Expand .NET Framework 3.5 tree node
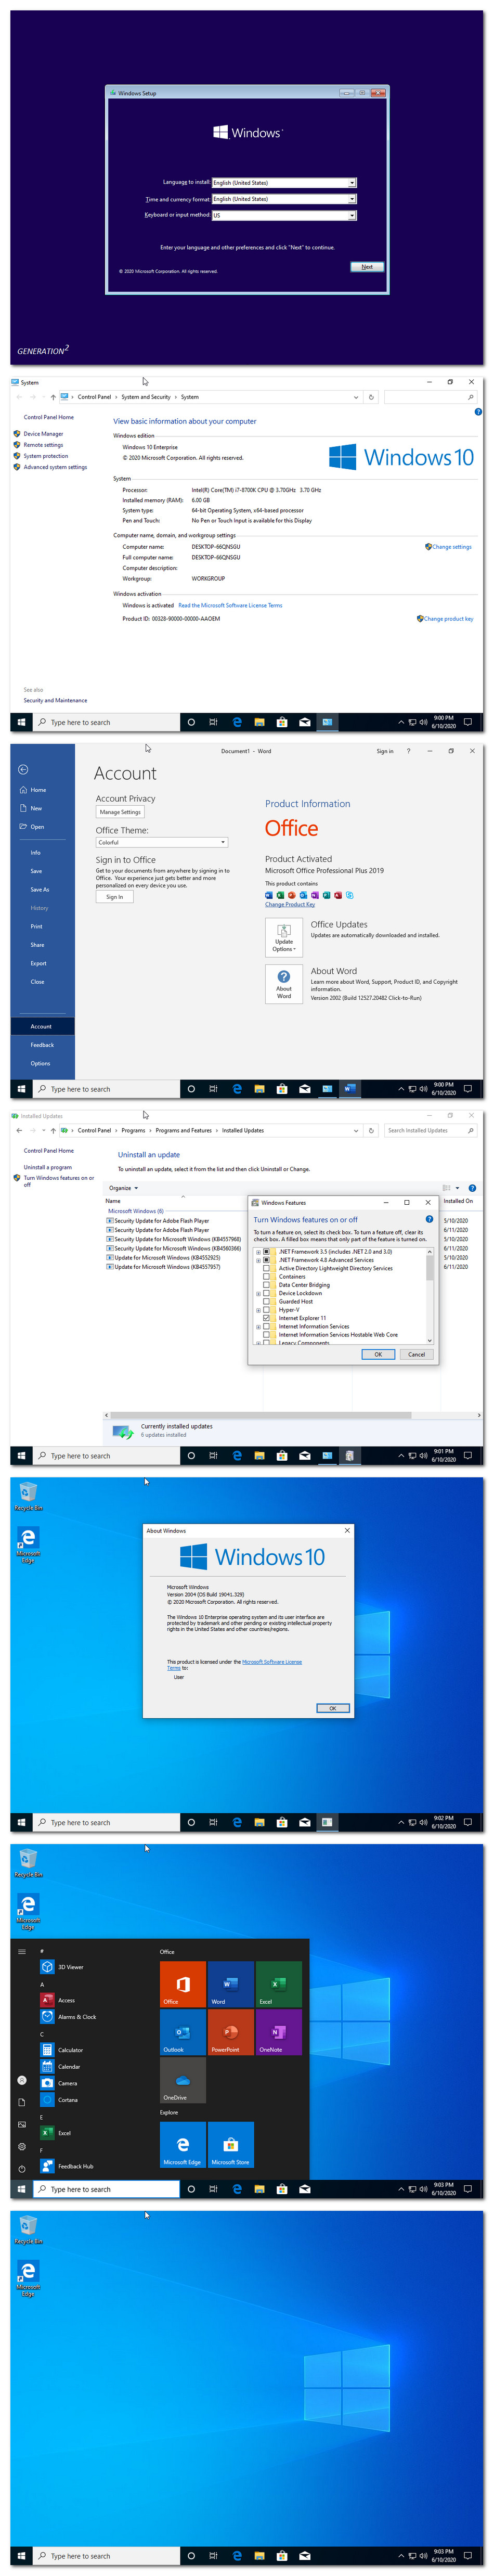This screenshot has width=494, height=2576. tap(258, 1252)
